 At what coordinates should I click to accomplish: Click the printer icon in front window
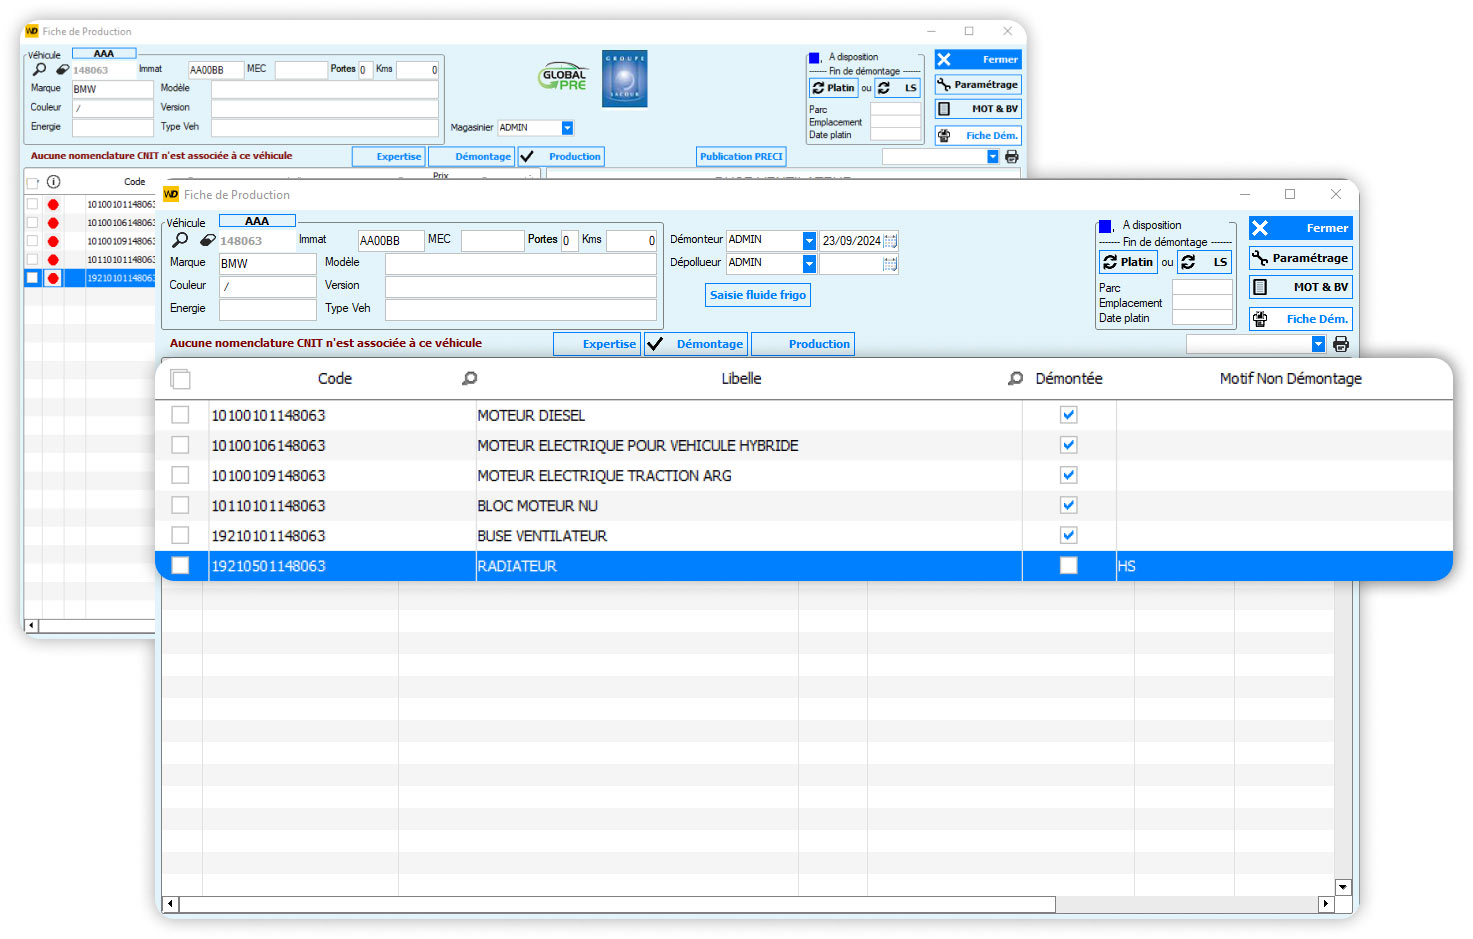coord(1341,344)
